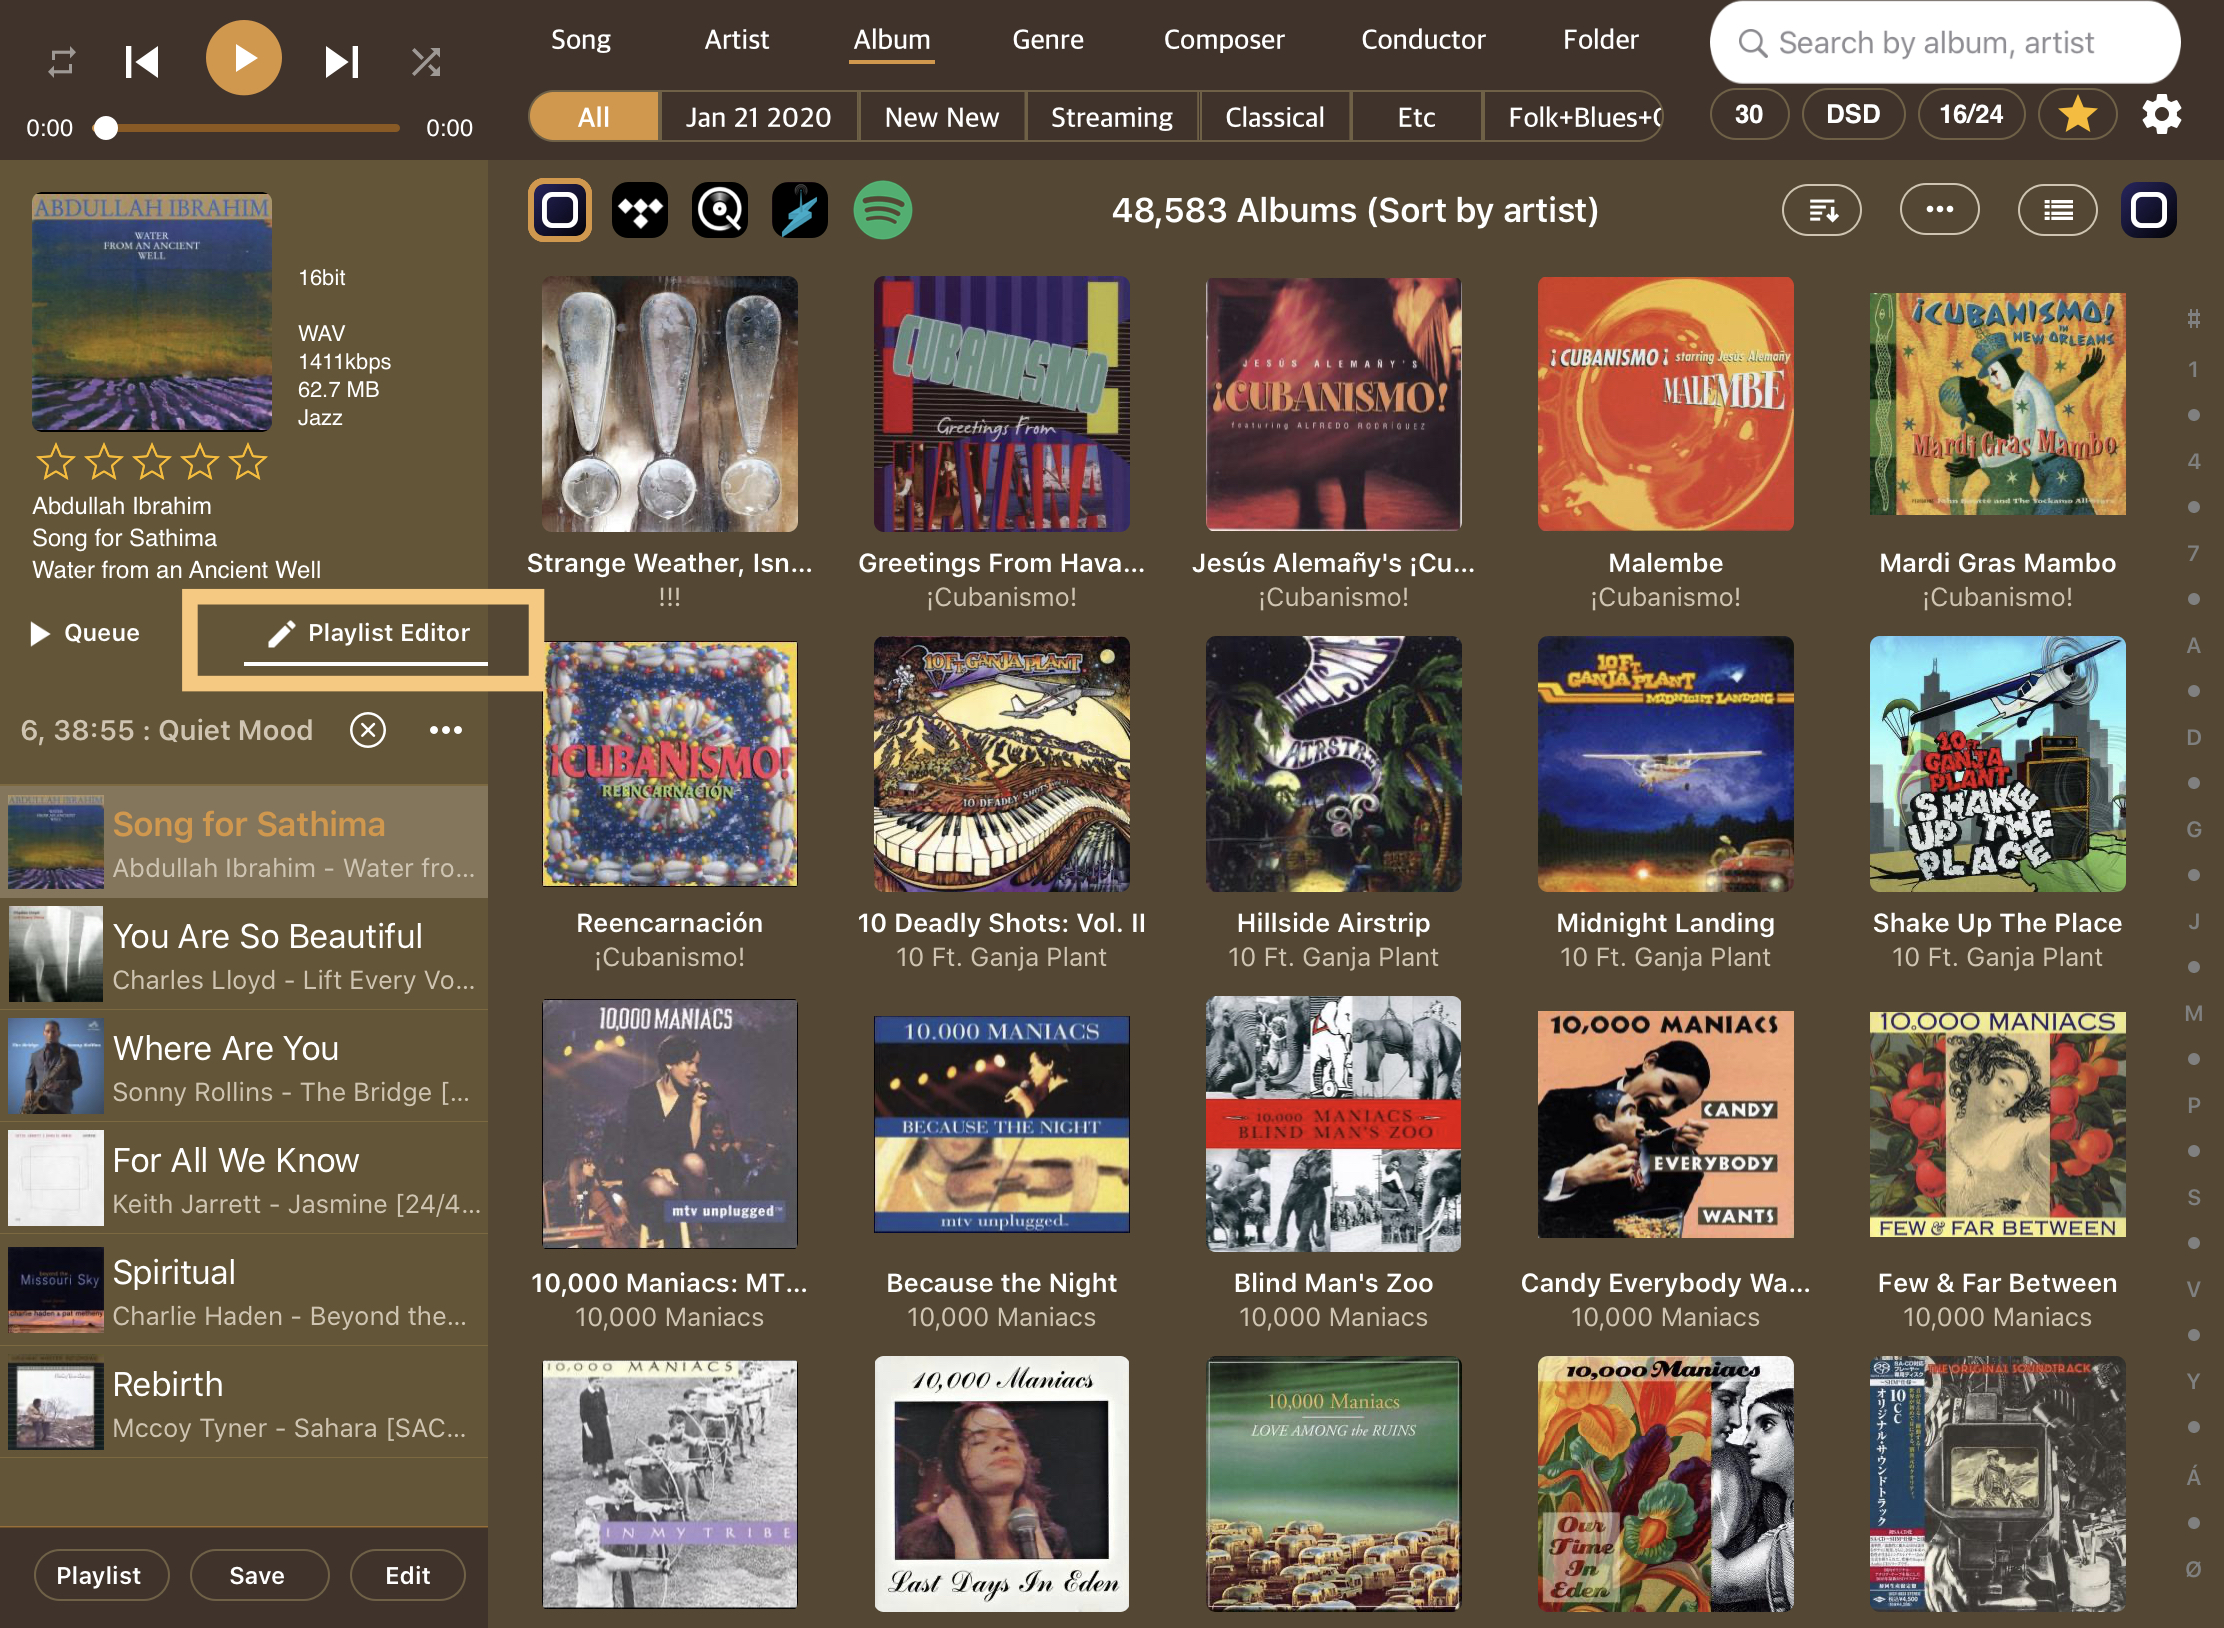Screen dimensions: 2224x1628
Task: Select the Classical filter
Action: (x=1274, y=117)
